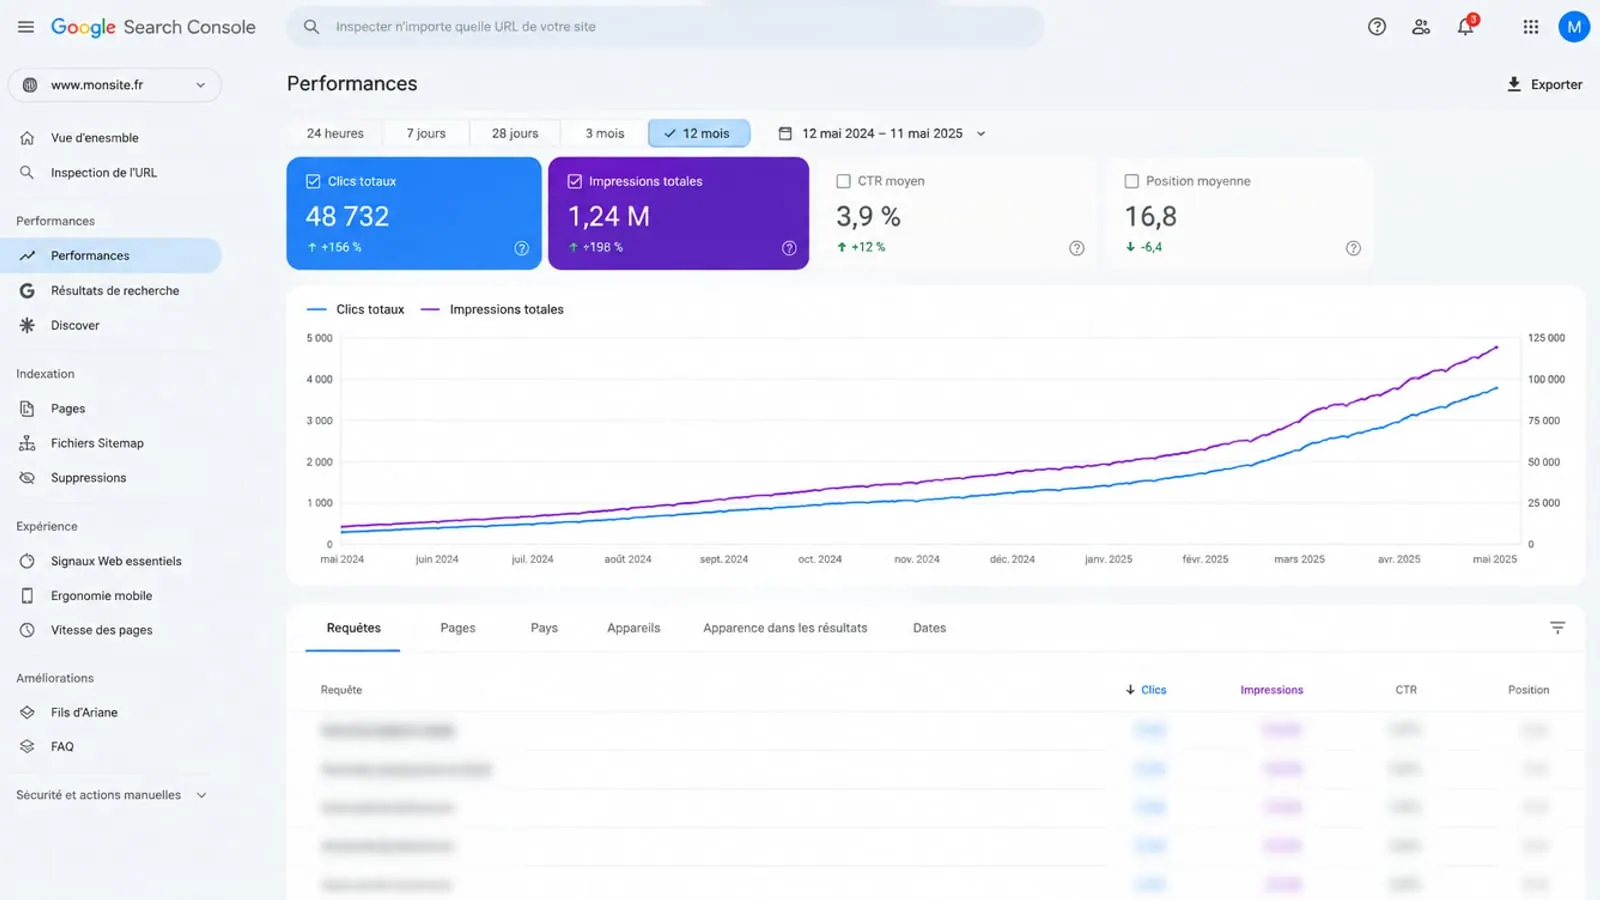Open the table filter icon
Viewport: 1600px width, 900px height.
pos(1557,628)
